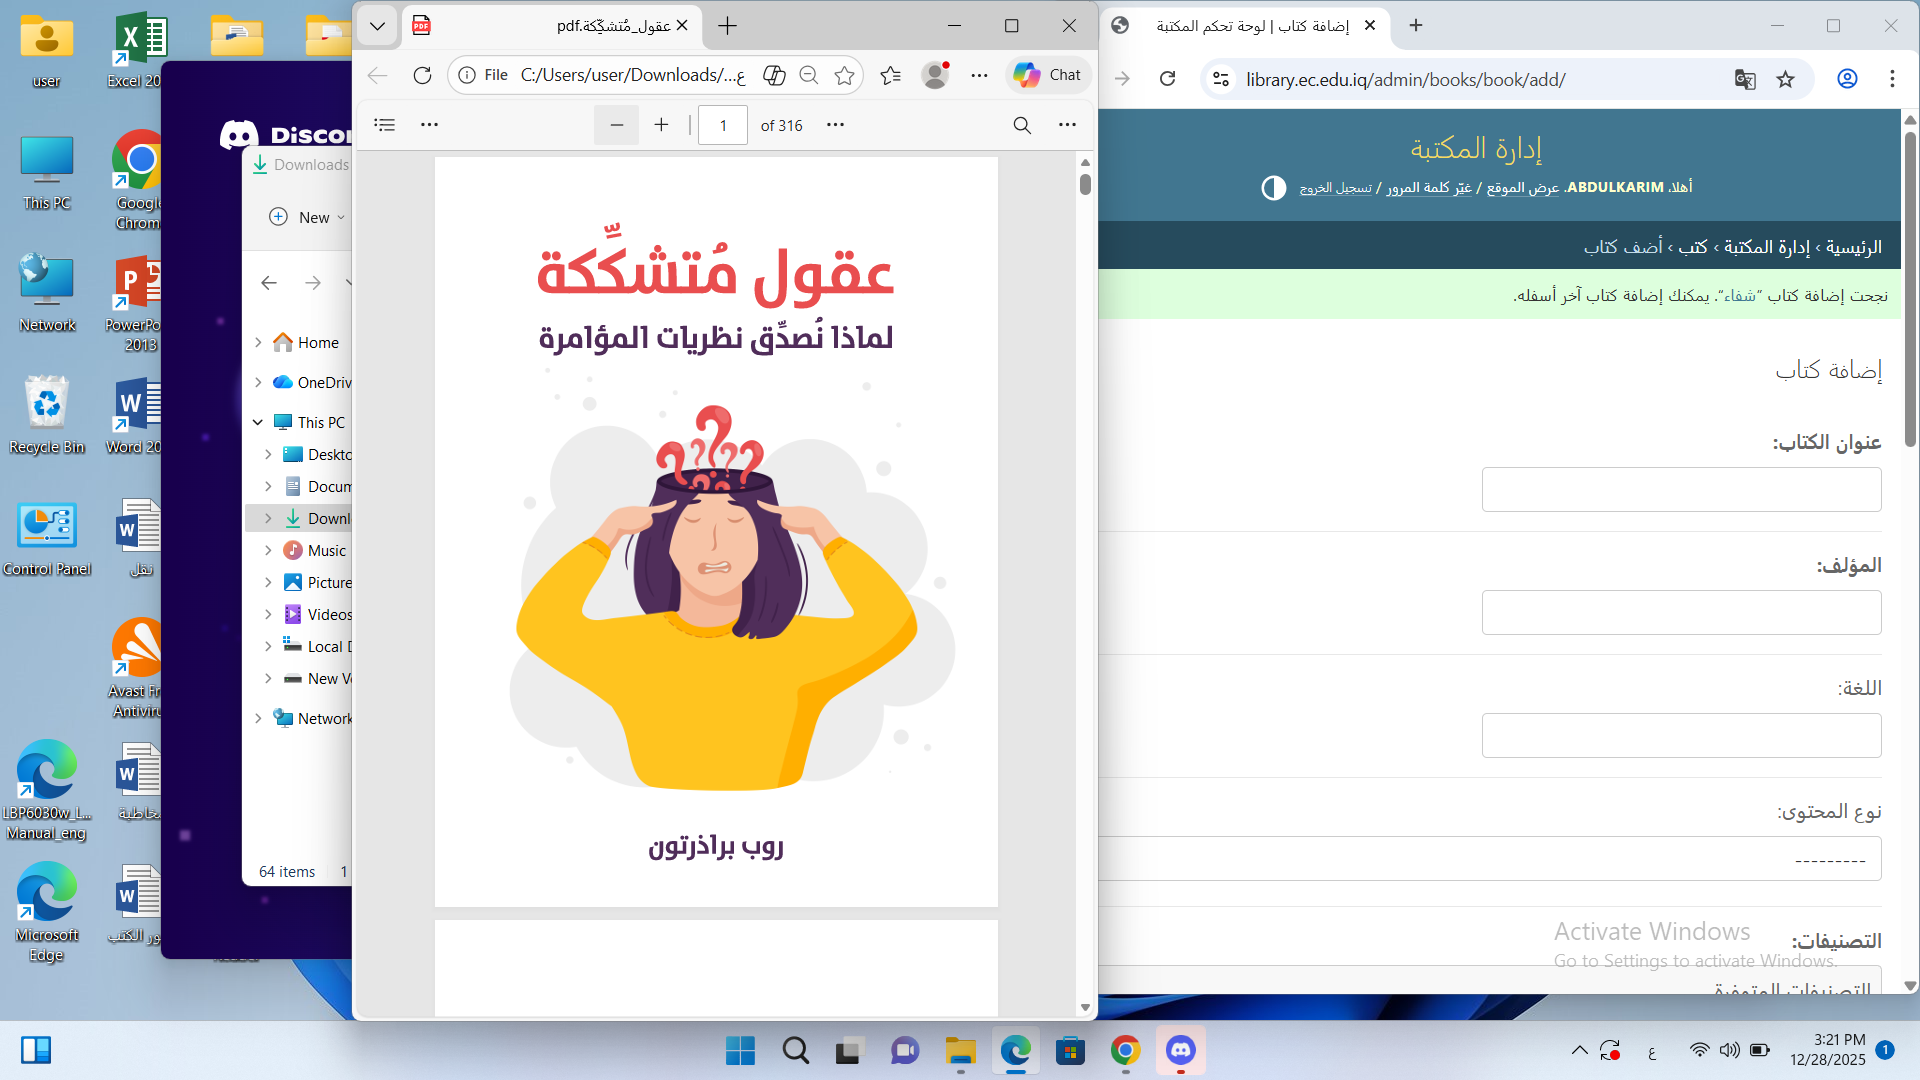The height and width of the screenshot is (1080, 1920).
Task: Toggle the admin theme contrast icon
Action: coord(1273,188)
